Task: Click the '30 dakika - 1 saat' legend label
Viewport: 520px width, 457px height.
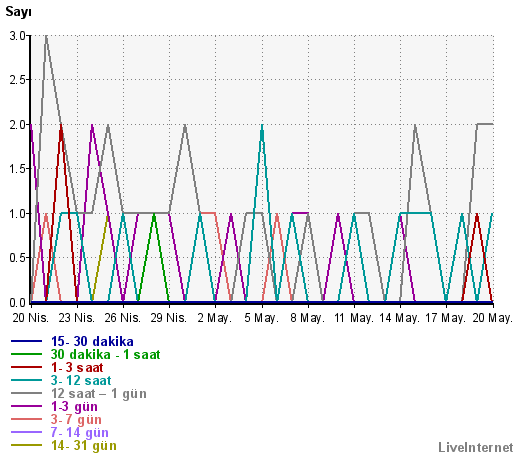Action: tap(105, 355)
